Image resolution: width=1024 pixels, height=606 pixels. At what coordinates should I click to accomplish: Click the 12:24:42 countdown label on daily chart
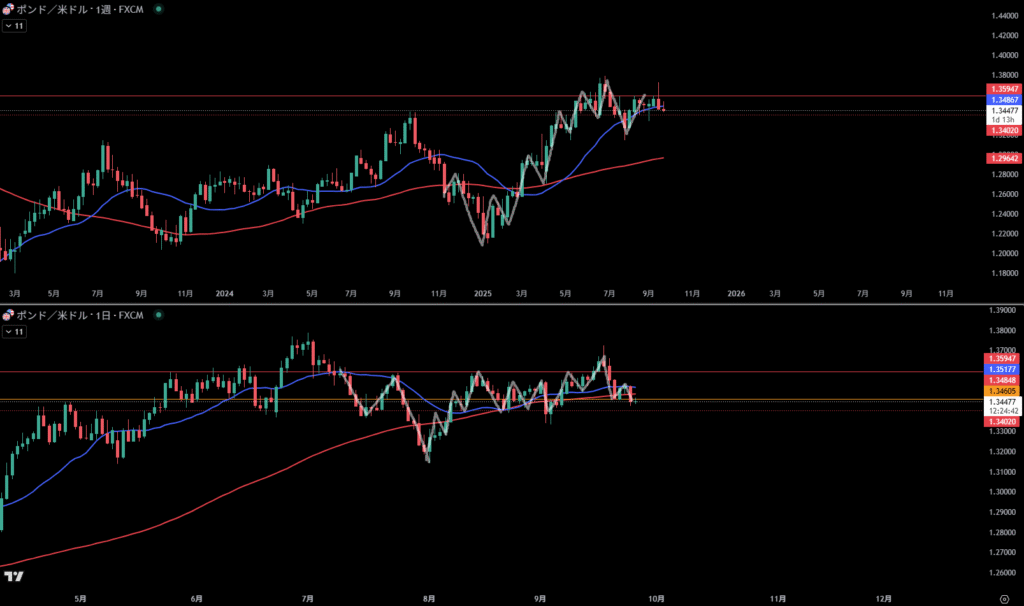pyautogui.click(x=1004, y=410)
